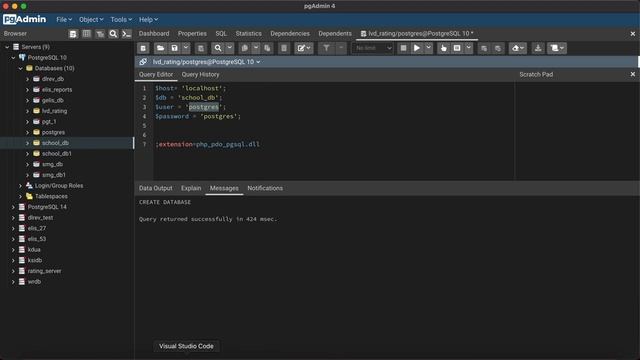Open the Query History tab
The width and height of the screenshot is (640, 360).
point(200,75)
